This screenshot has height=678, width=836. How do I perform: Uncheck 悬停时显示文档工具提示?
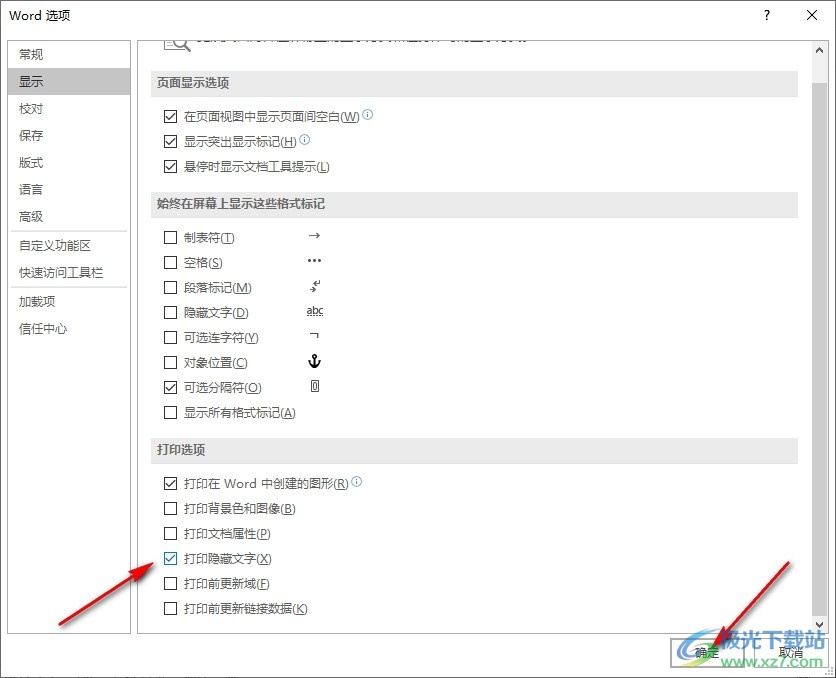[x=170, y=166]
